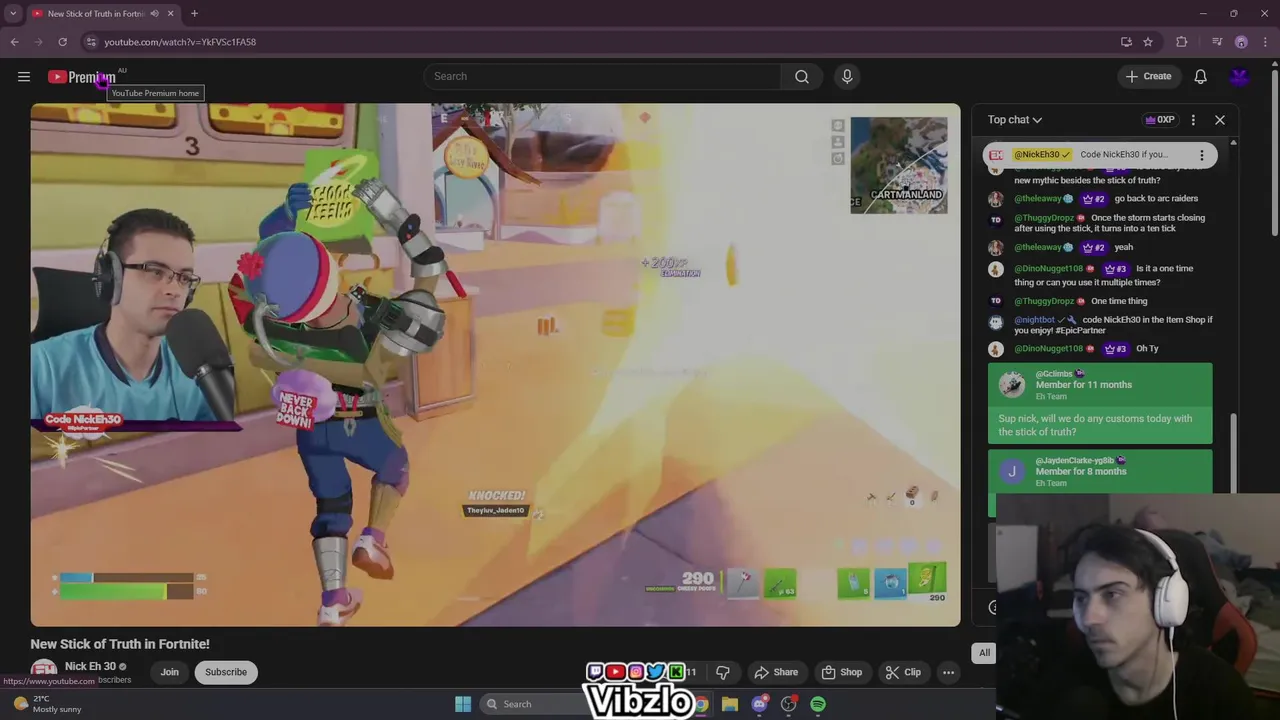This screenshot has width=1280, height=720.
Task: Bookmark this page with star icon
Action: click(x=1148, y=42)
